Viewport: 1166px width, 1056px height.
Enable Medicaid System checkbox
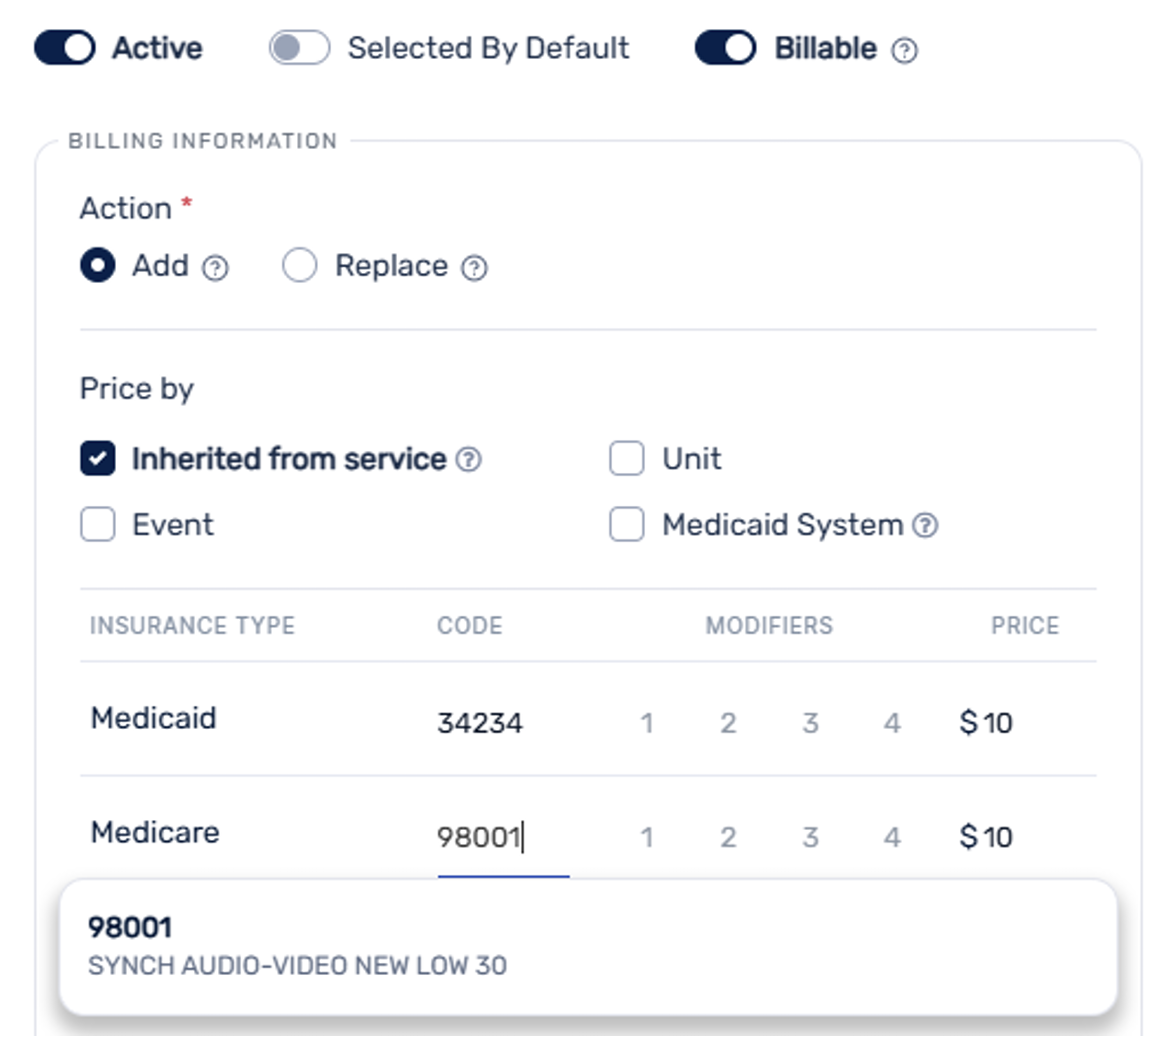click(627, 524)
